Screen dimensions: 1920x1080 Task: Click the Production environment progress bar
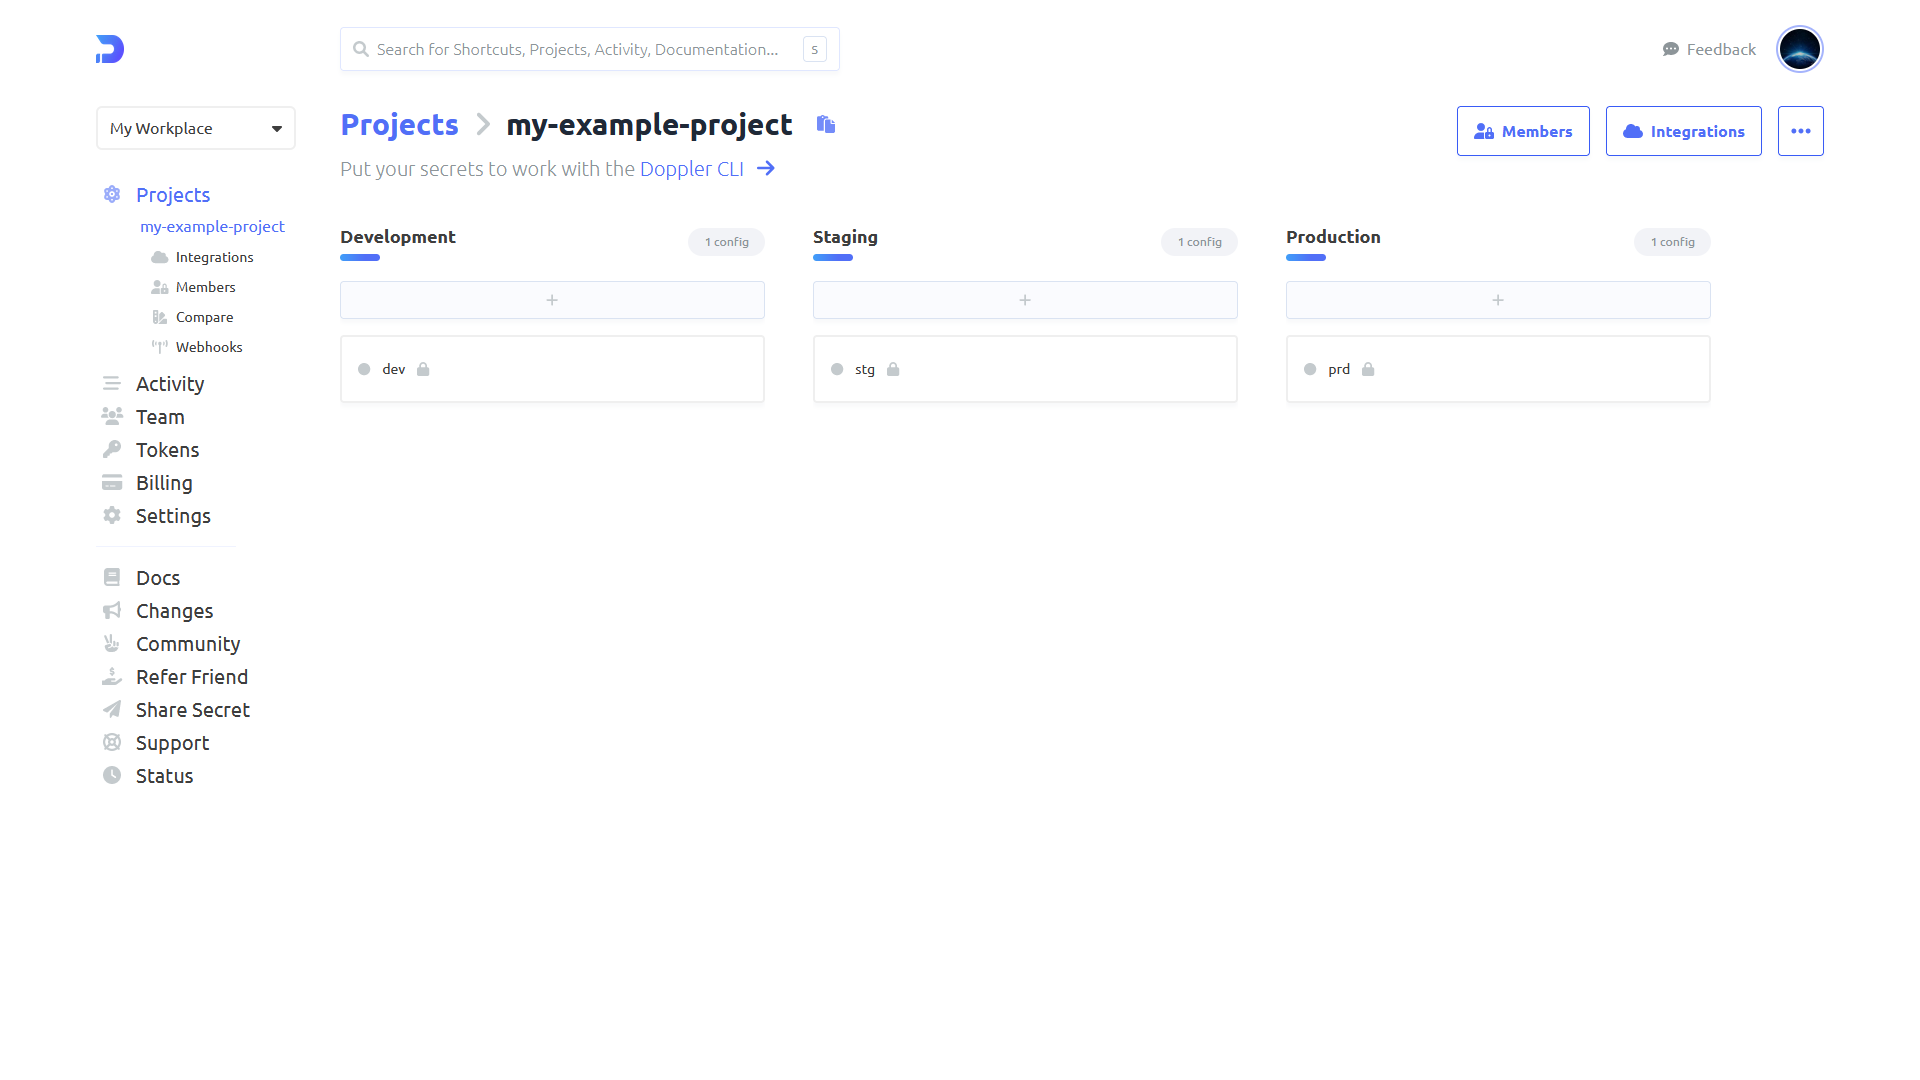click(1305, 257)
